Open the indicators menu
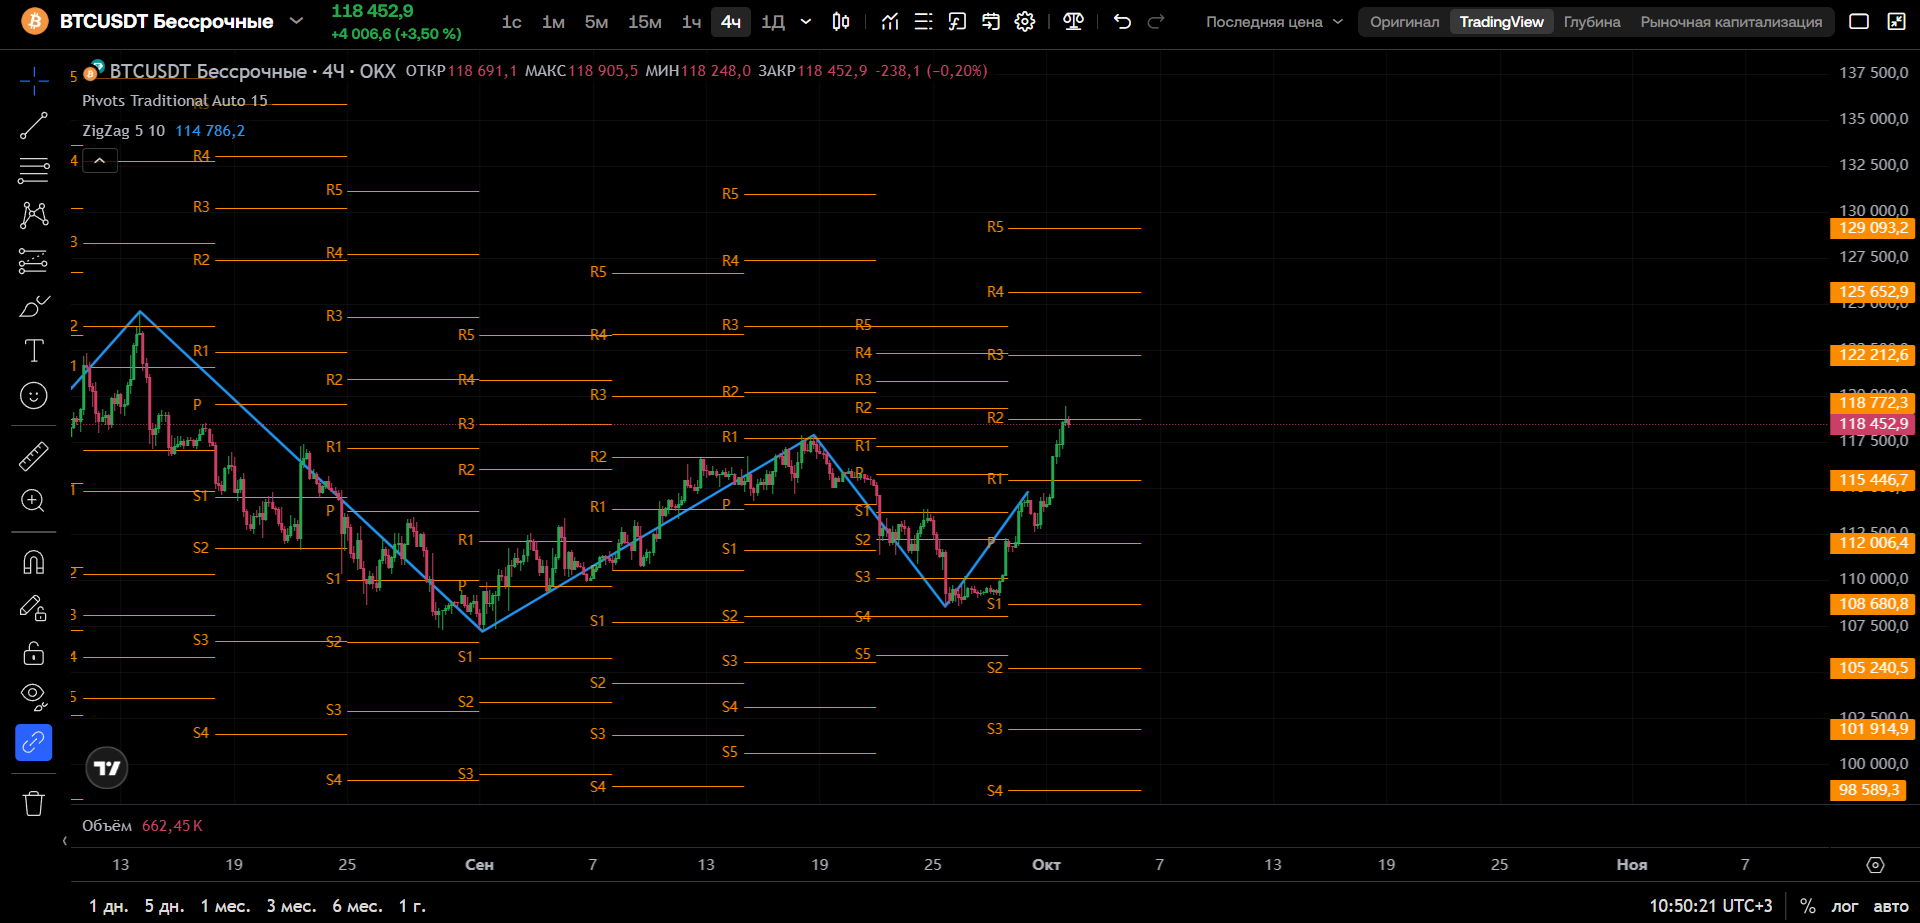 (890, 22)
